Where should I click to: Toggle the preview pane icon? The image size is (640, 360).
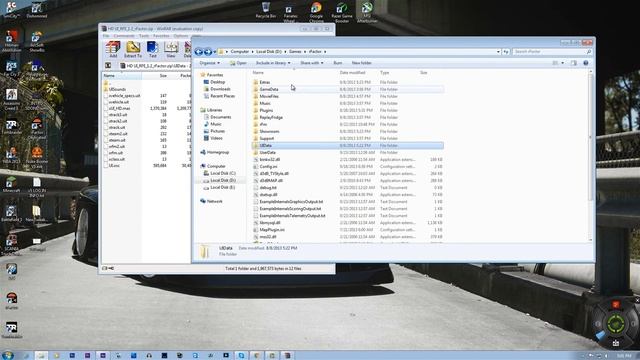(x=574, y=63)
